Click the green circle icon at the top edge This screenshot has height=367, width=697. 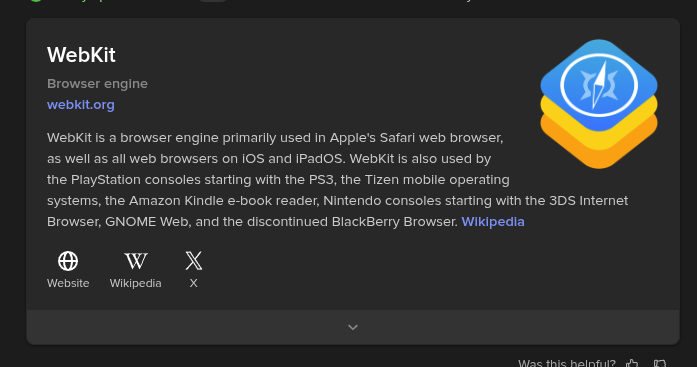pos(36,1)
